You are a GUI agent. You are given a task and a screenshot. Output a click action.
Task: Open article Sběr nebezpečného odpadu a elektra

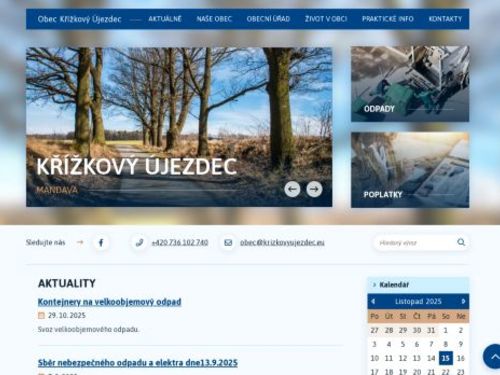coord(138,362)
